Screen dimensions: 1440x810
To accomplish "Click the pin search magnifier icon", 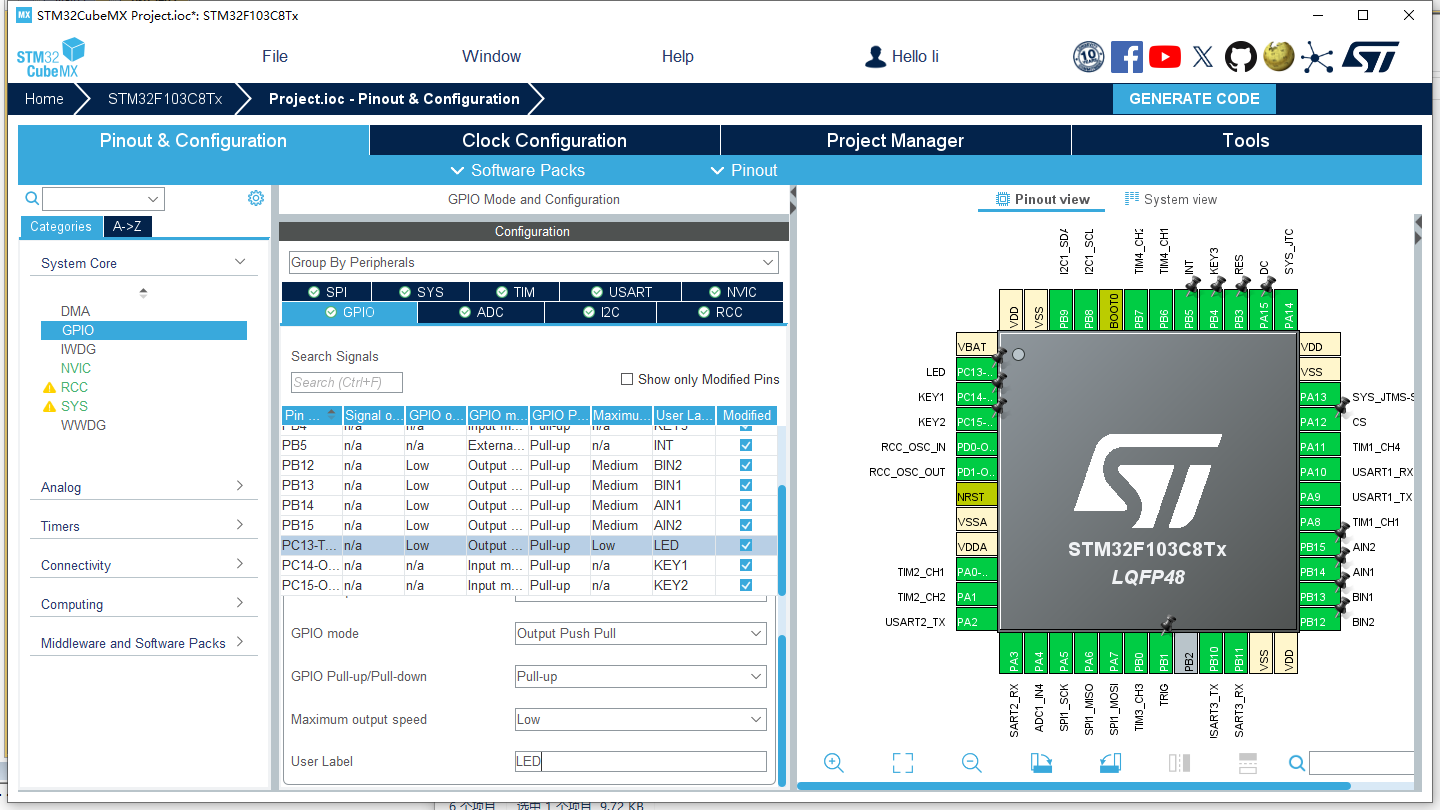I will pos(1297,764).
